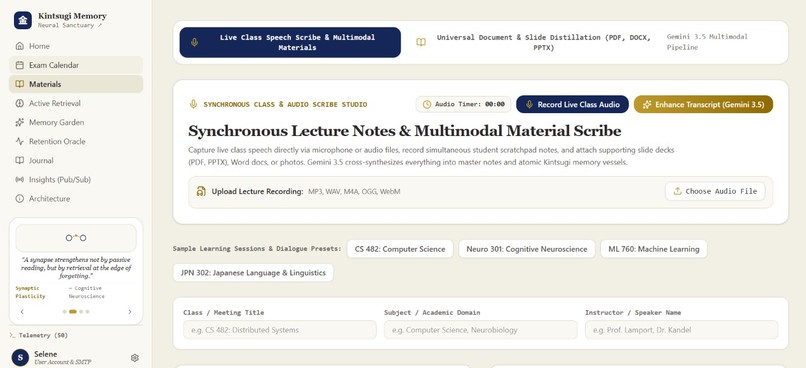Switch to Live Class Speech Scribe tab
The height and width of the screenshot is (368, 806).
click(290, 42)
